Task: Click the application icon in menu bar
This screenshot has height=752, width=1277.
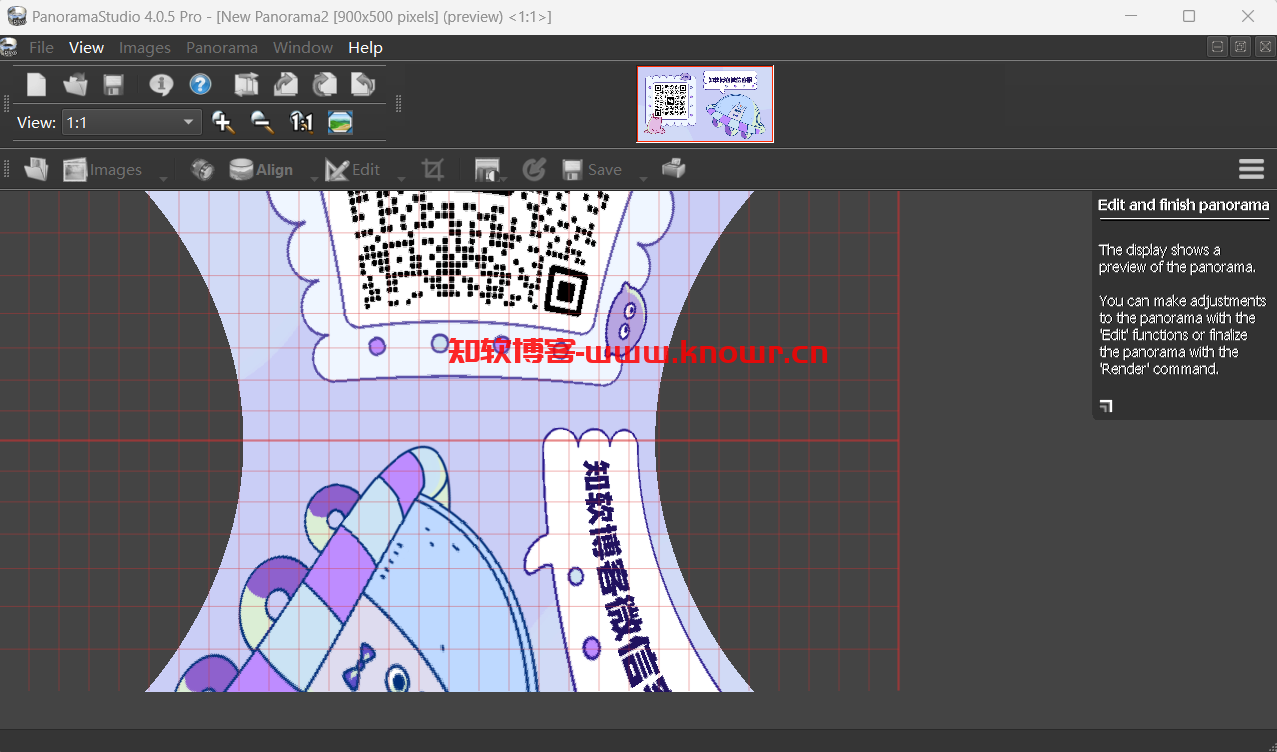Action: 9,47
